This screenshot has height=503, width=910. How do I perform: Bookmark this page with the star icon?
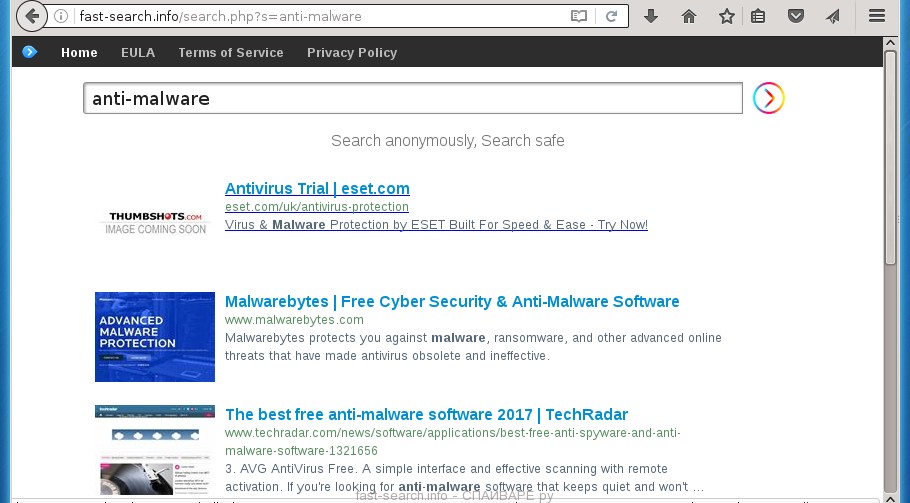pyautogui.click(x=727, y=16)
